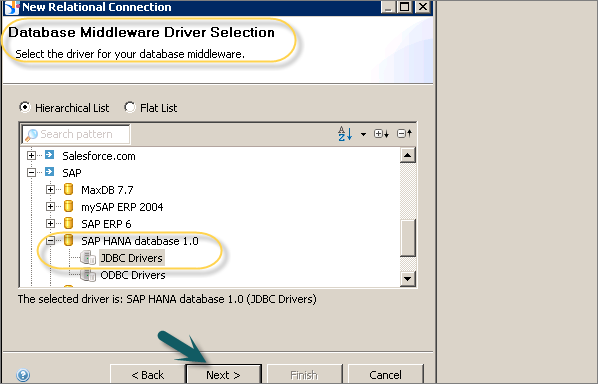The width and height of the screenshot is (598, 384).
Task: Select JDBC Drivers tree item
Action: click(x=132, y=258)
